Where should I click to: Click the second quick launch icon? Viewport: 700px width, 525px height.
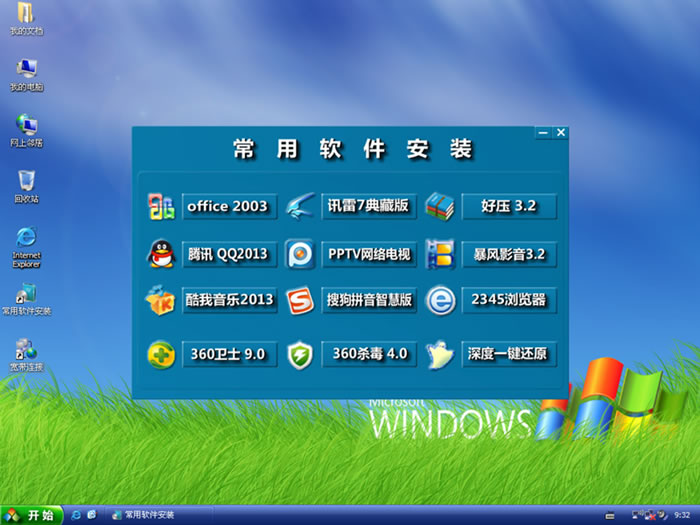92,515
